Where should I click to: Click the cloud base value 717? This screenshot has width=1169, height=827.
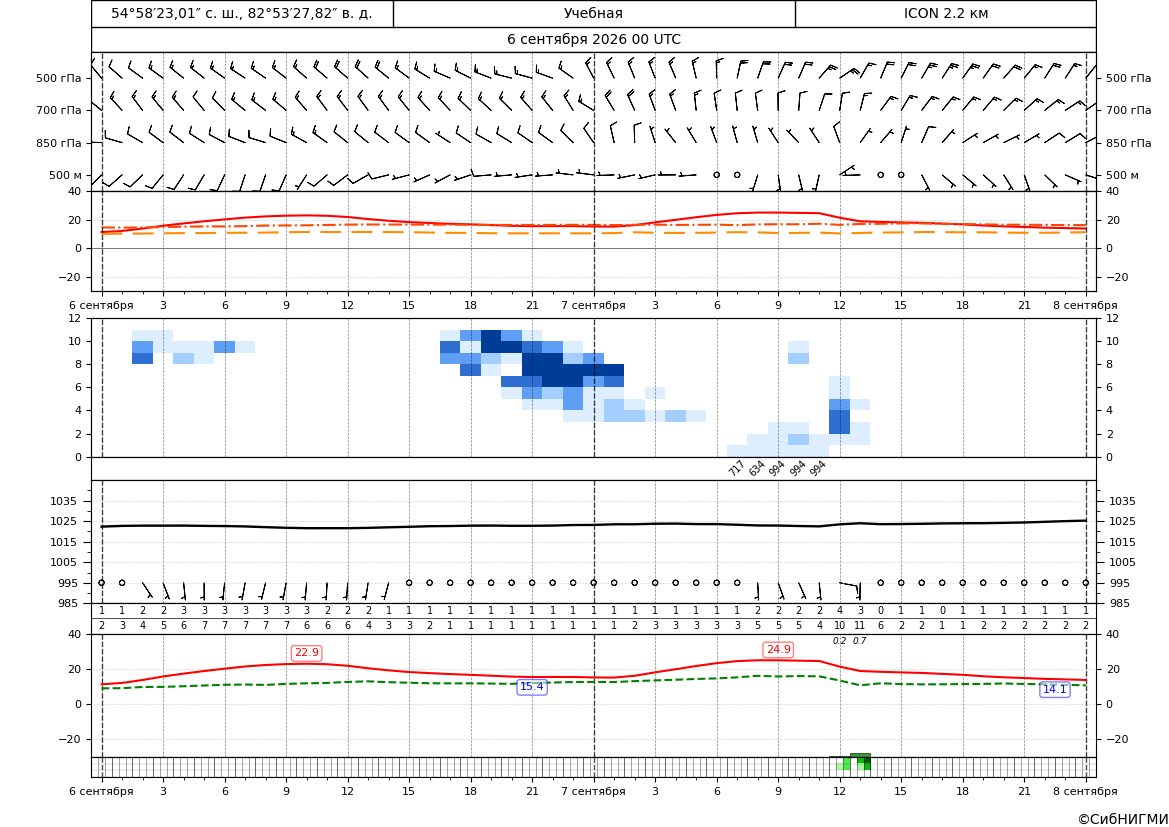[736, 469]
